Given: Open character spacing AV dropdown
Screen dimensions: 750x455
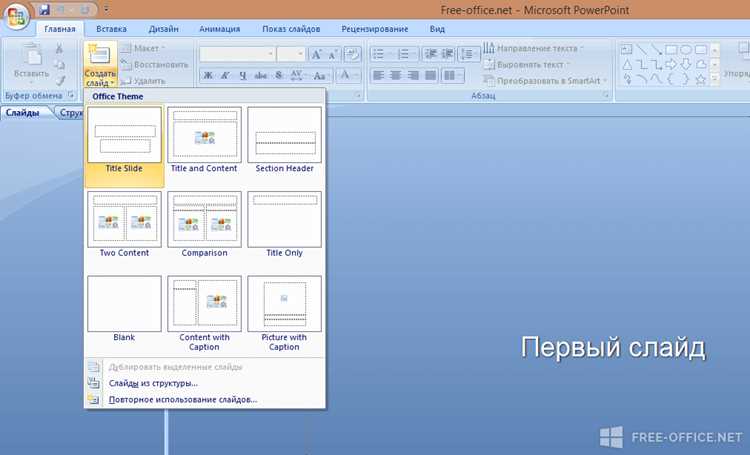Looking at the screenshot, I should click(x=297, y=76).
